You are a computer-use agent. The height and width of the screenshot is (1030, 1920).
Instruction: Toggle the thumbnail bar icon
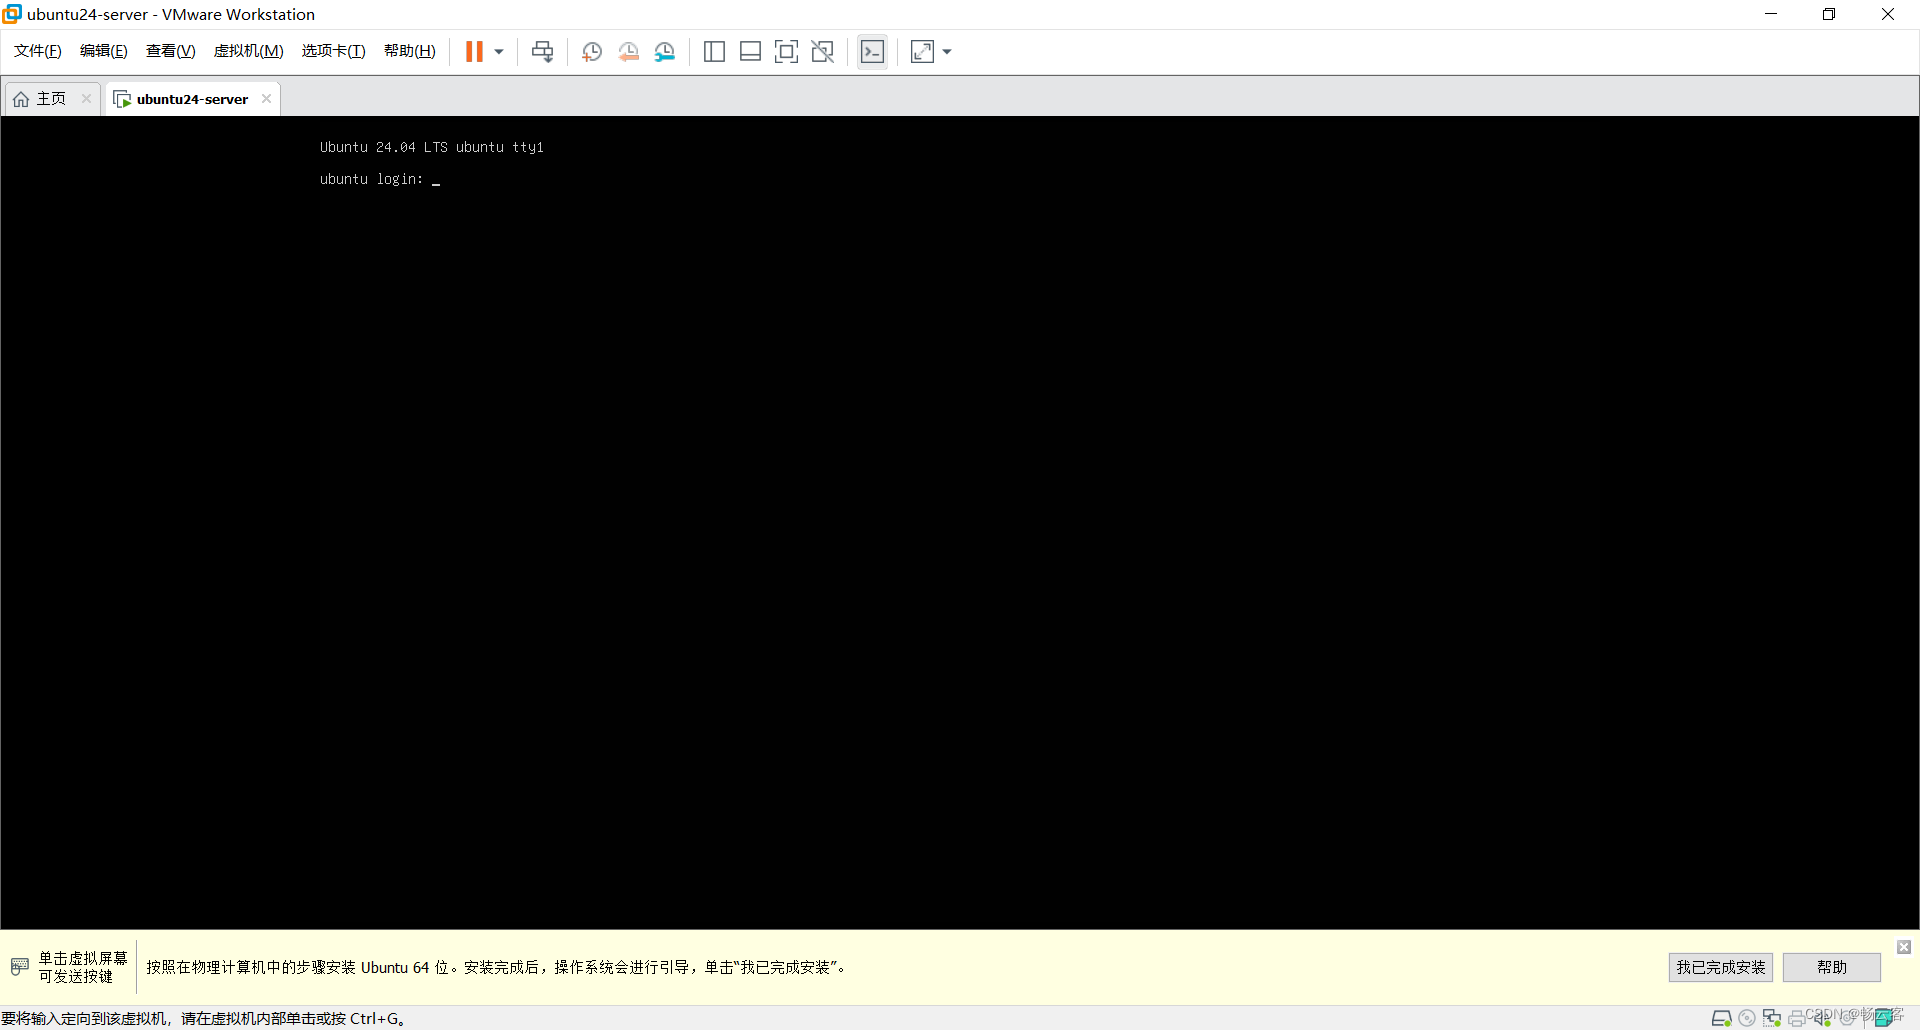[x=750, y=51]
